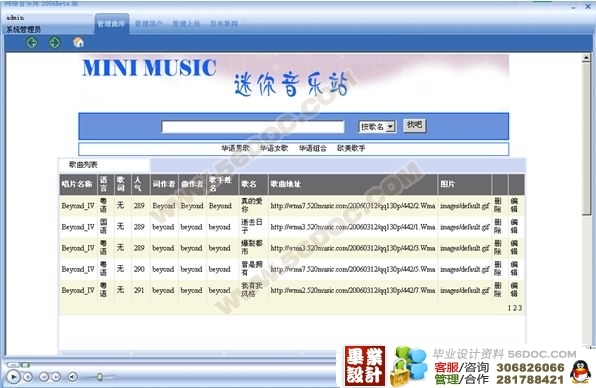Screen dimensions: 596x388
Task: Switch to the 管理用户 tab
Action: point(148,24)
